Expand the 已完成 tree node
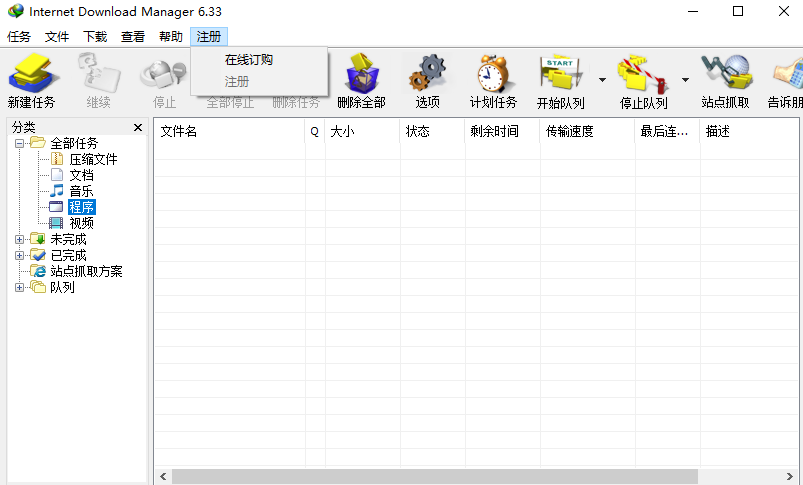803x485 pixels. 19,255
